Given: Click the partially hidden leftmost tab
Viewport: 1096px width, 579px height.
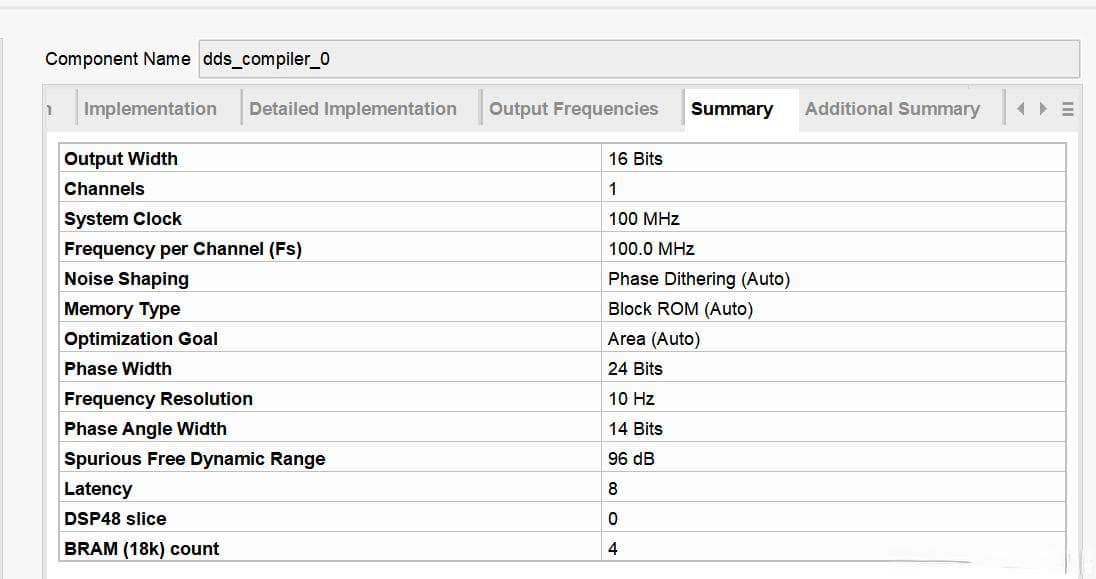Looking at the screenshot, I should coord(50,109).
